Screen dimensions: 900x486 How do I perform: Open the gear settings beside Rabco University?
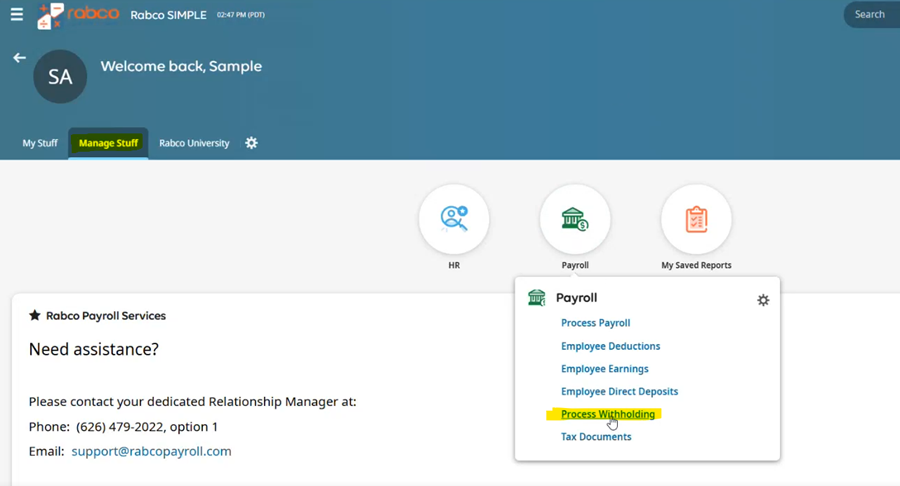tap(251, 143)
